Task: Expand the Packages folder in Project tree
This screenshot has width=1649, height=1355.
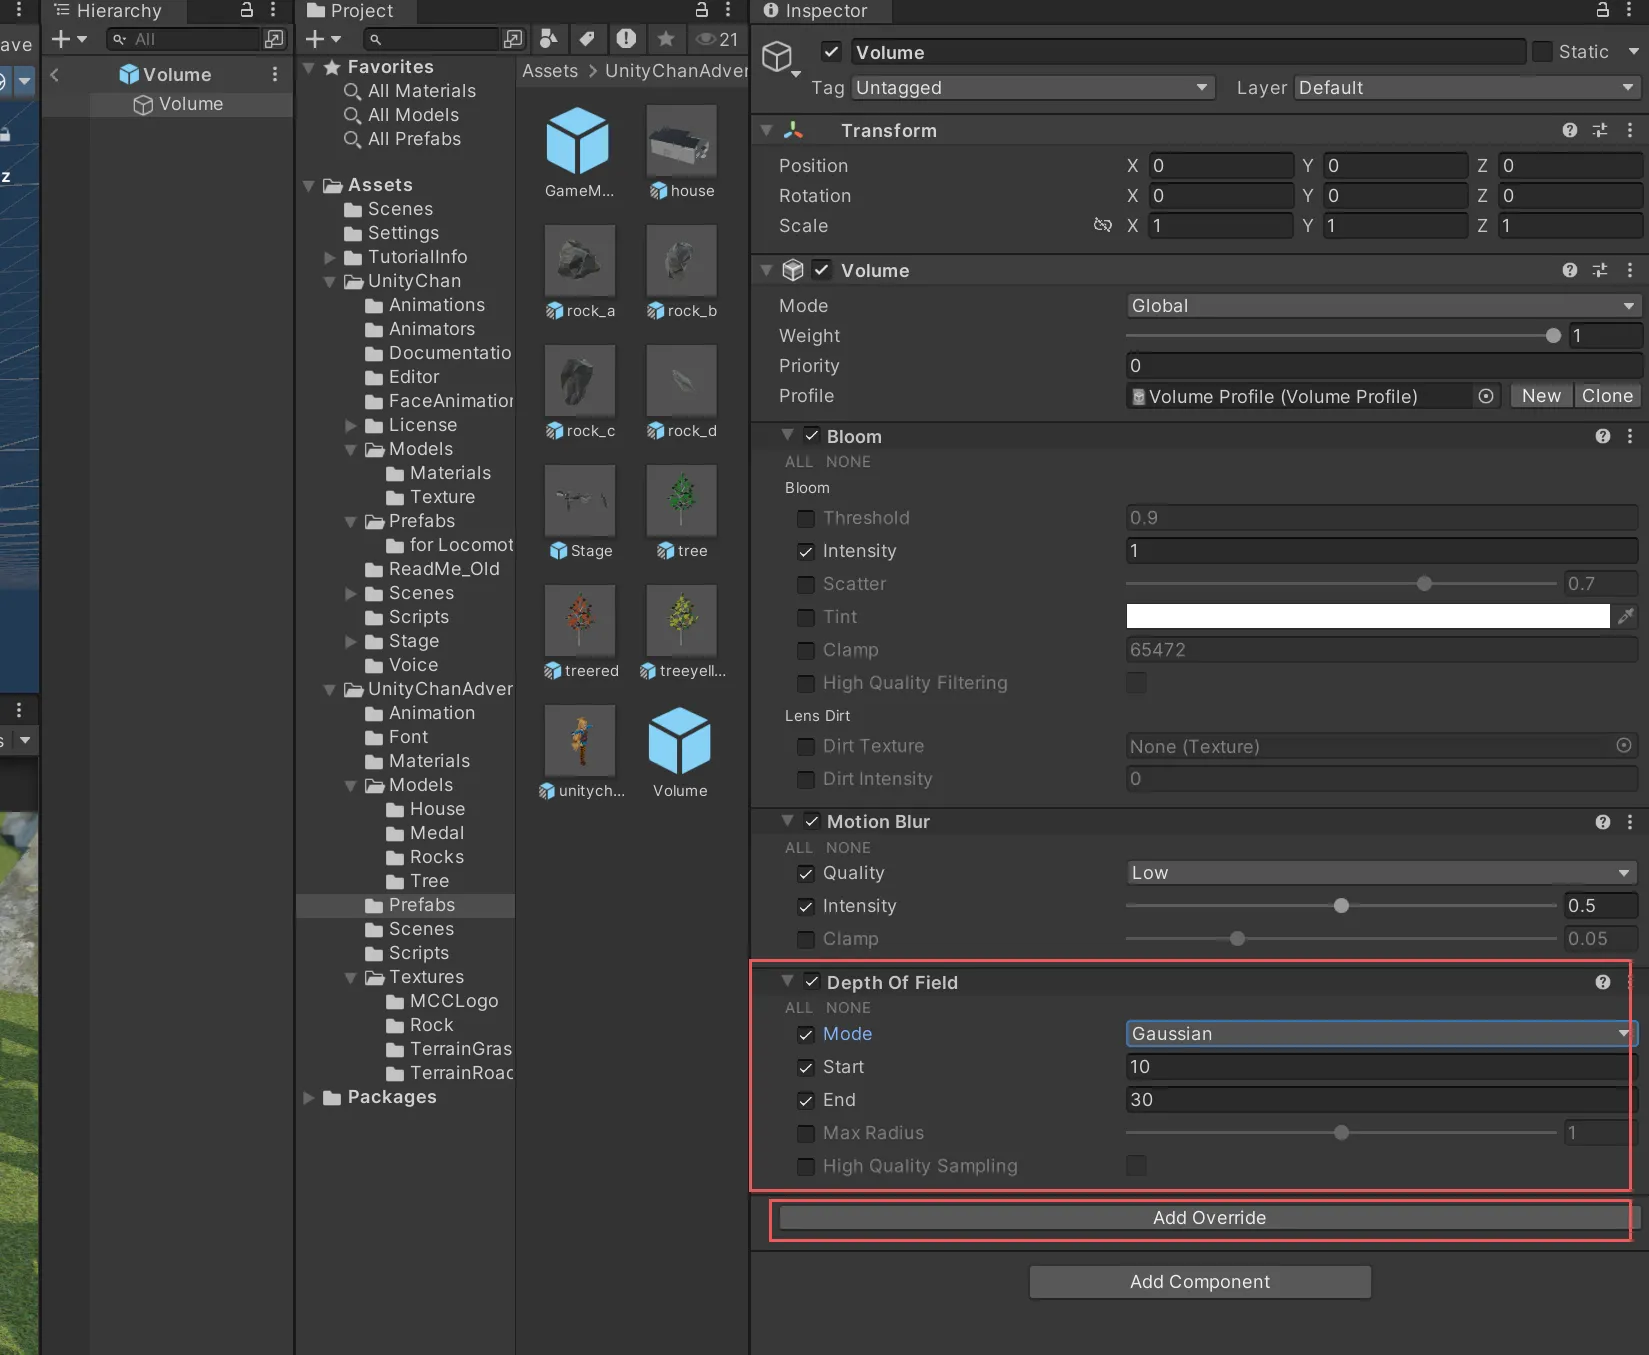Action: (x=309, y=1097)
